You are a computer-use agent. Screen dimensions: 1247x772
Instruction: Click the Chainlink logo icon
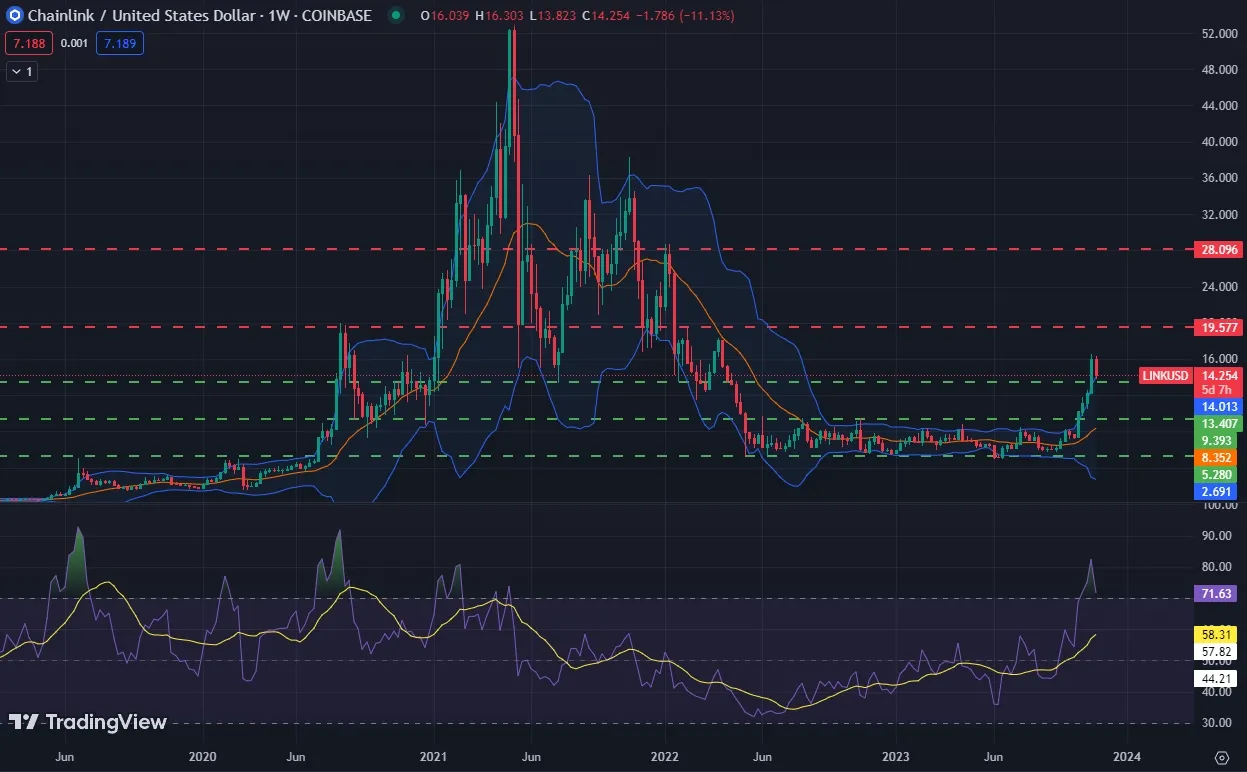click(x=14, y=16)
